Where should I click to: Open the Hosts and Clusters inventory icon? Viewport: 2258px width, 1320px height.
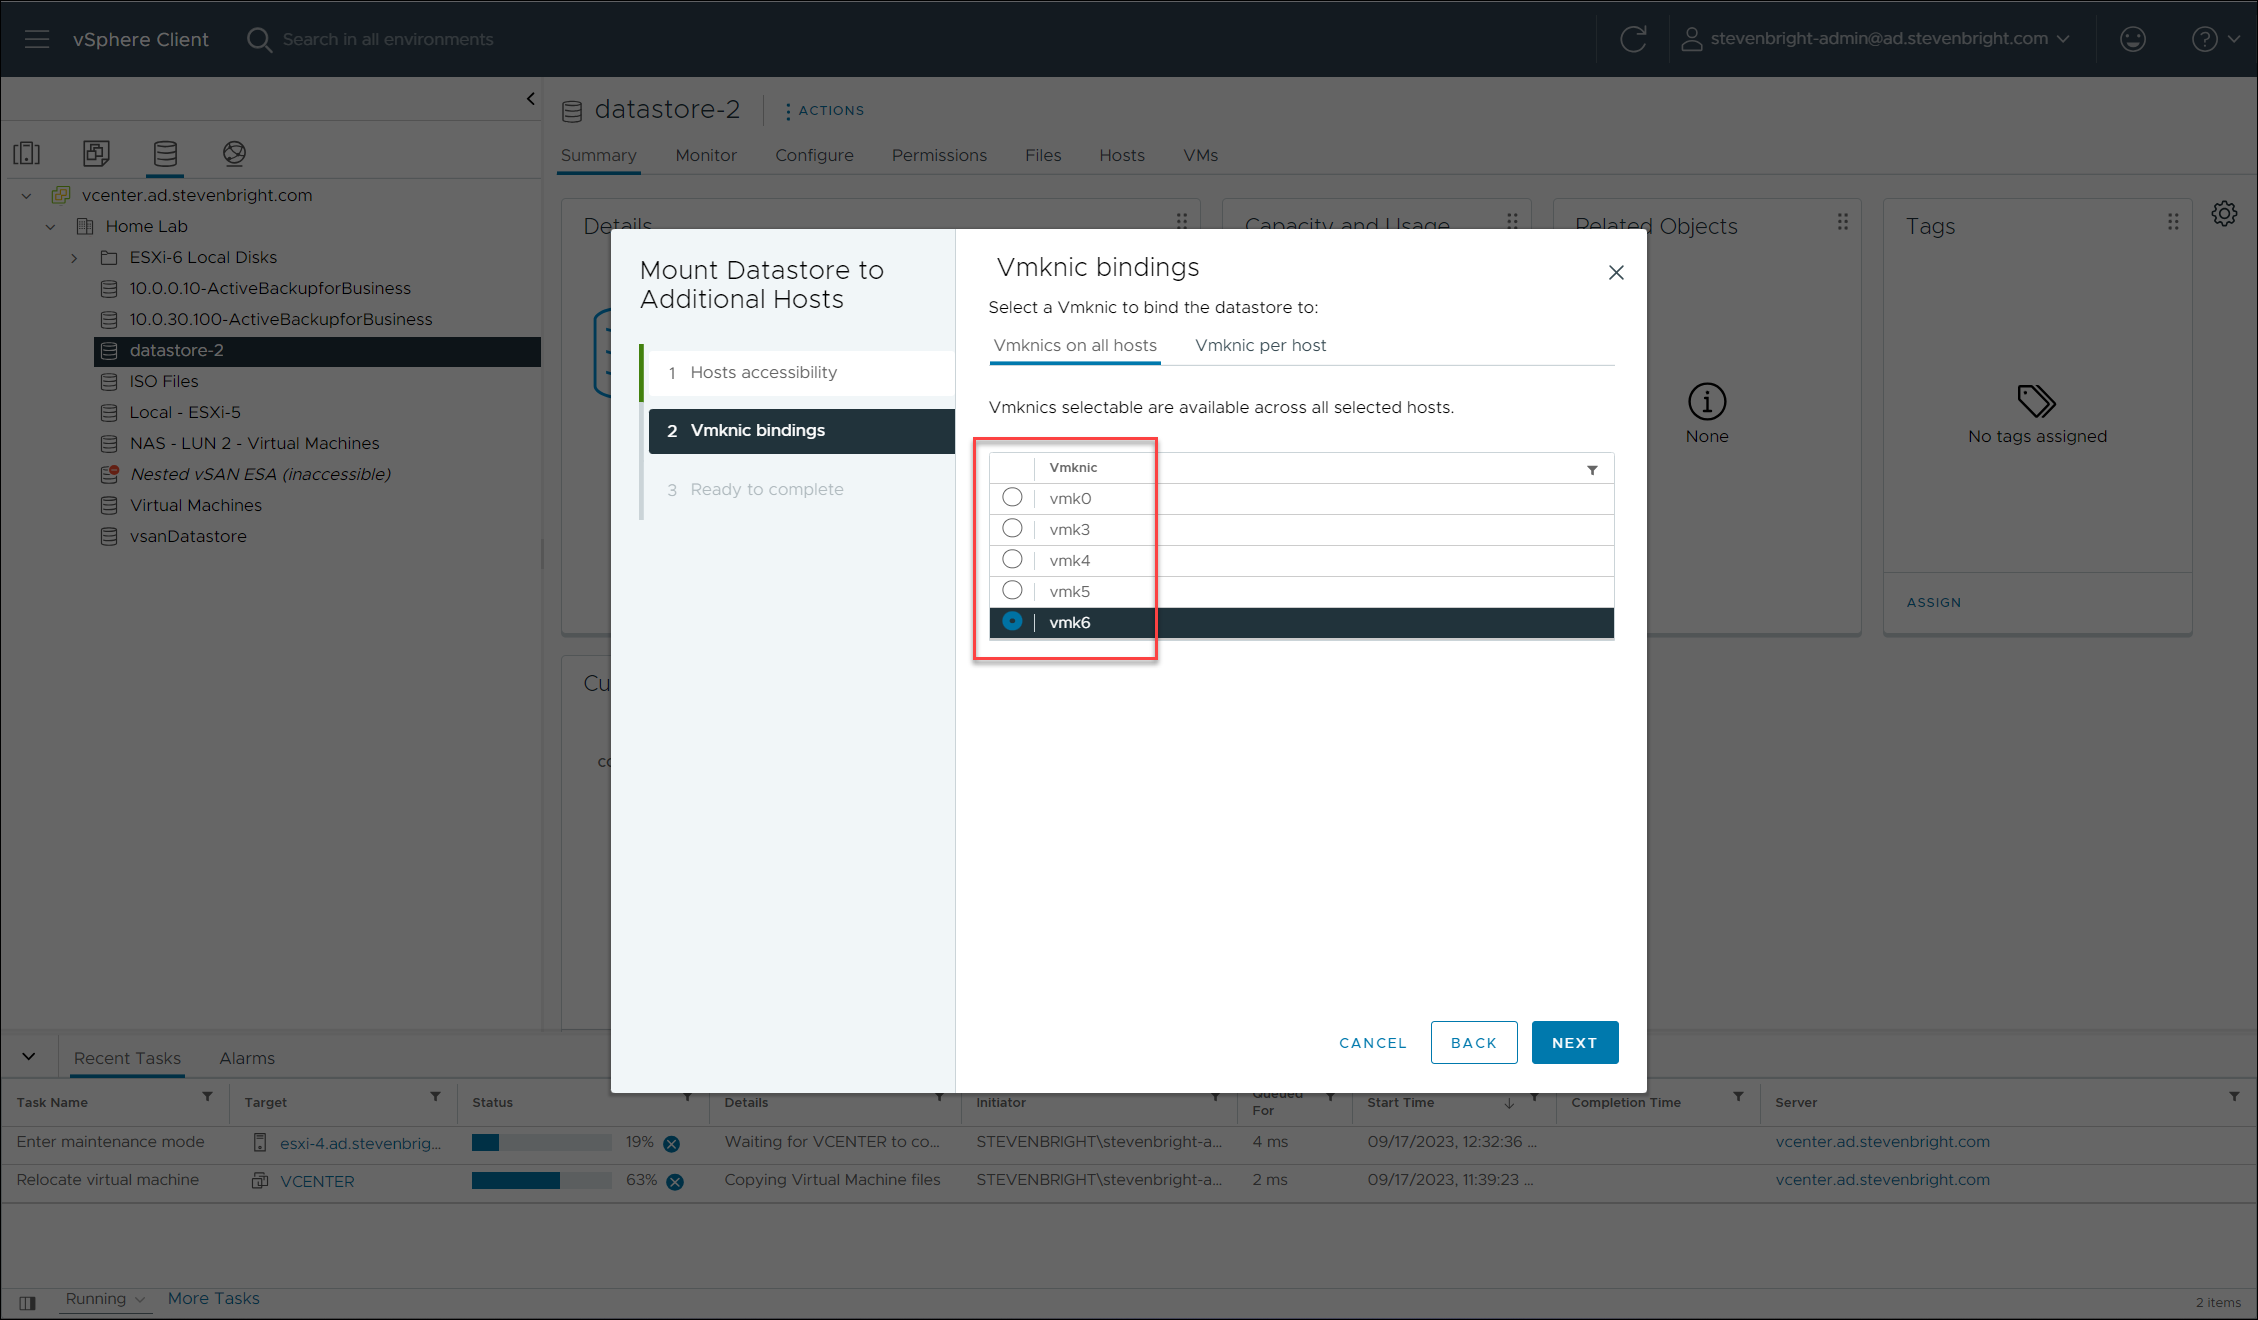(x=27, y=153)
